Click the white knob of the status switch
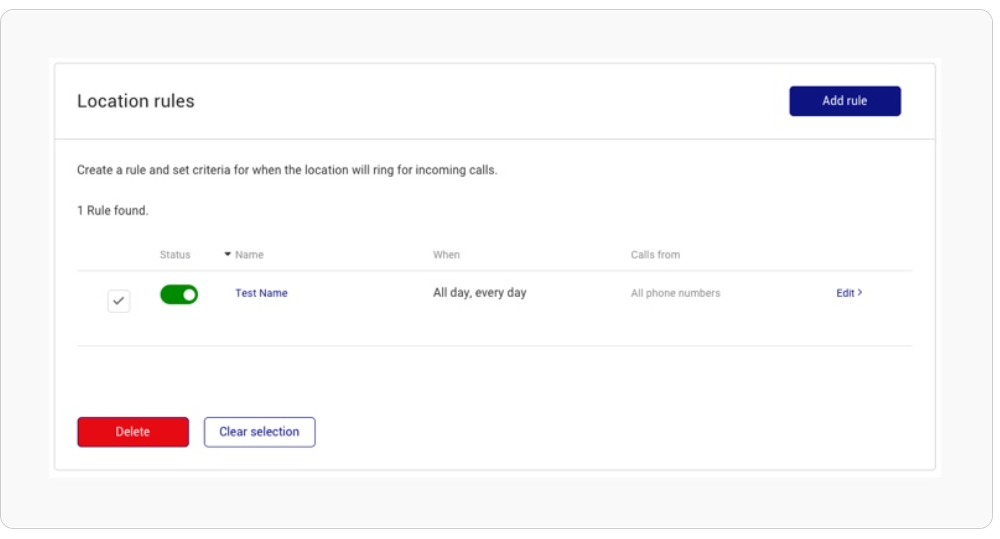 pos(189,295)
